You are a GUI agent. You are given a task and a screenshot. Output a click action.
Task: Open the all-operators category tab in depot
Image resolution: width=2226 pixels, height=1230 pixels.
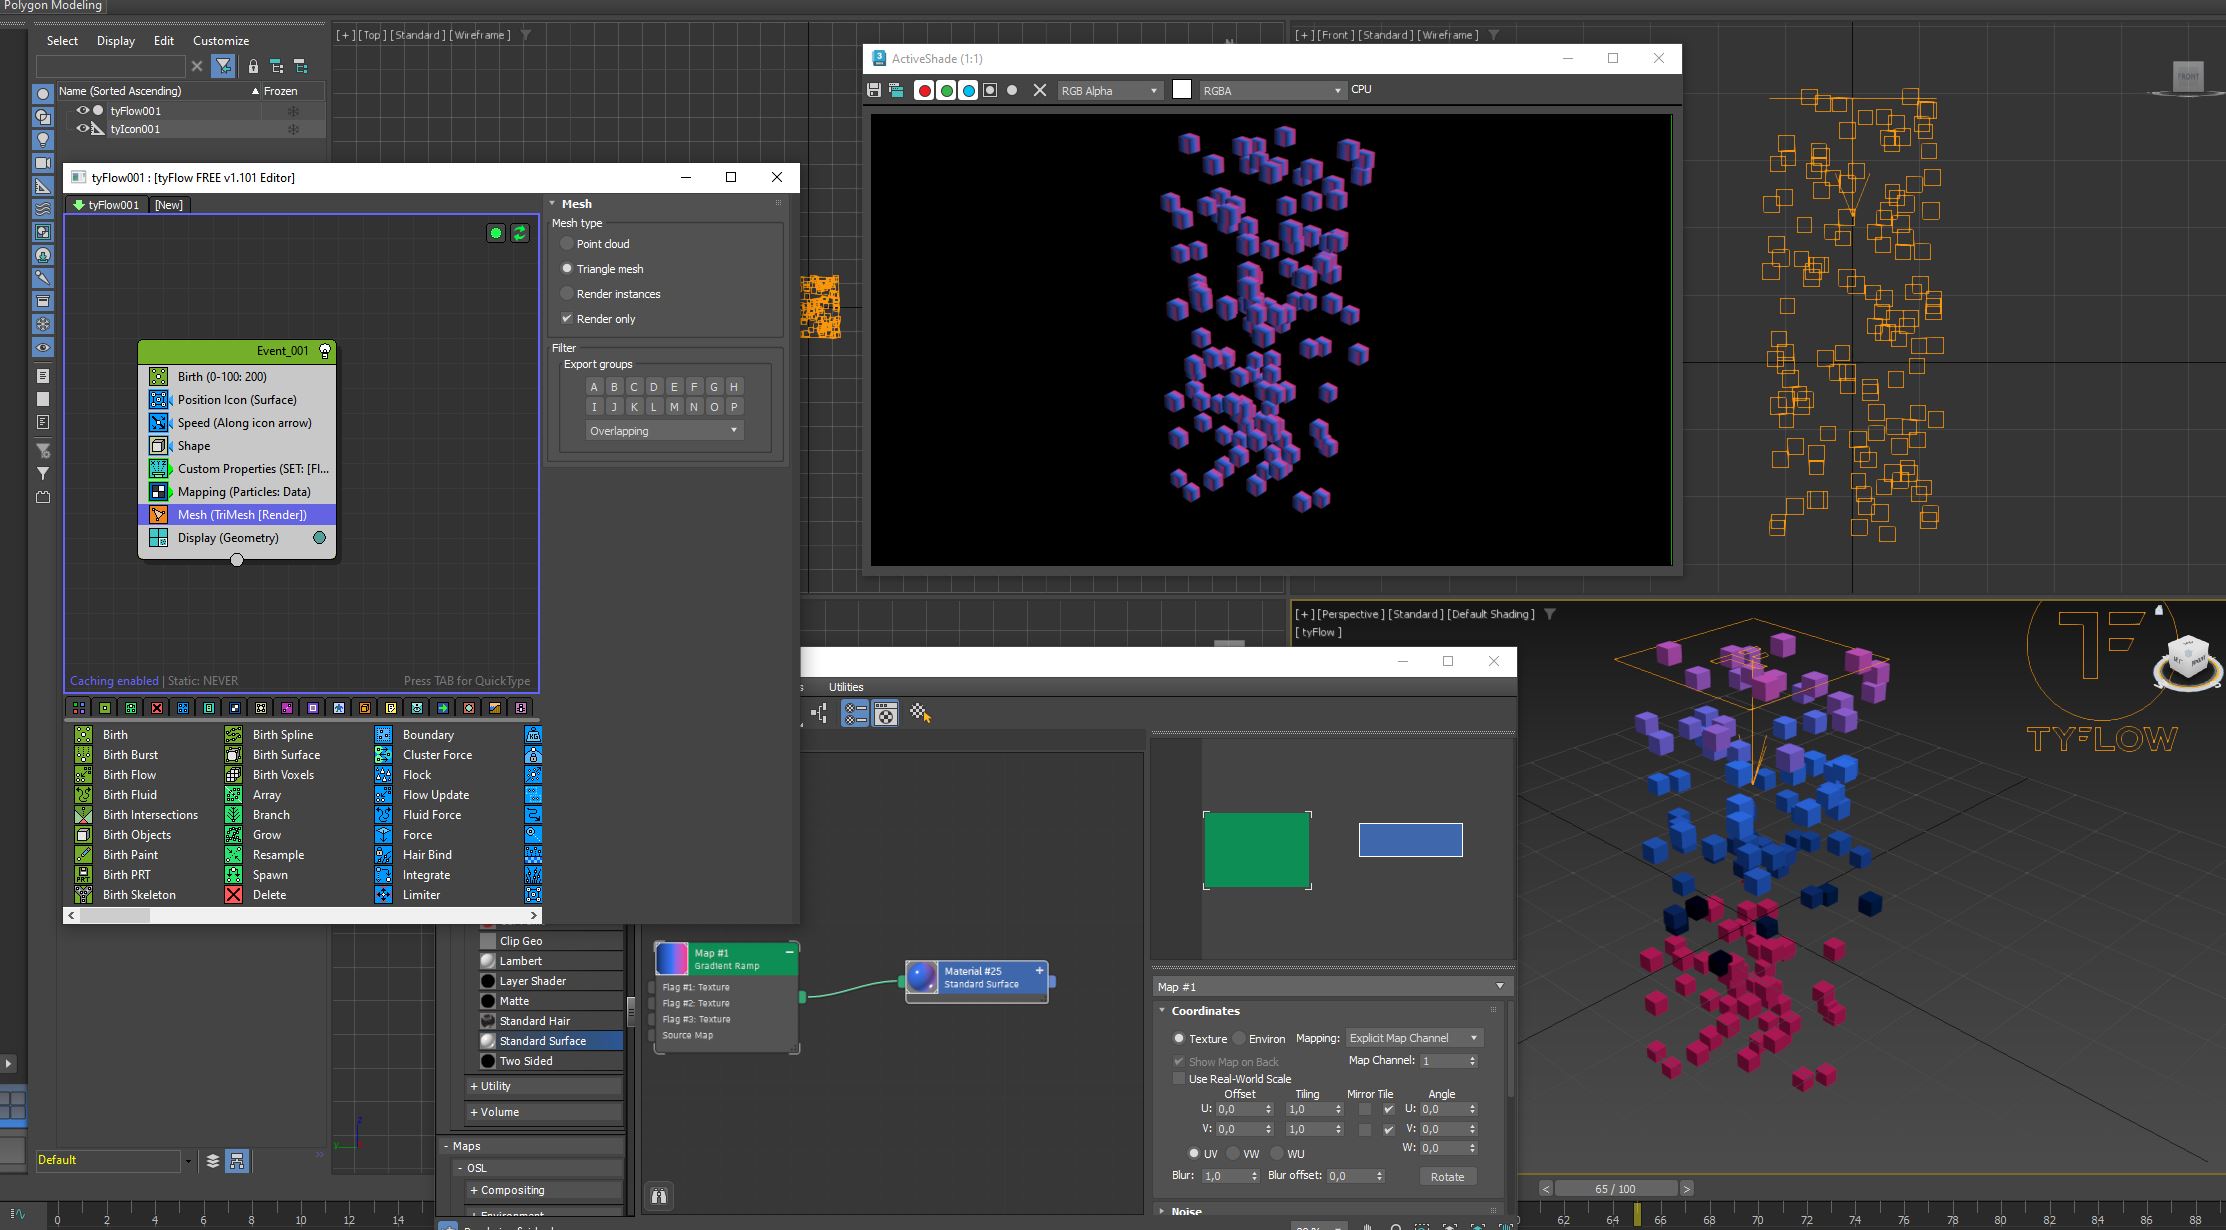pyautogui.click(x=79, y=708)
